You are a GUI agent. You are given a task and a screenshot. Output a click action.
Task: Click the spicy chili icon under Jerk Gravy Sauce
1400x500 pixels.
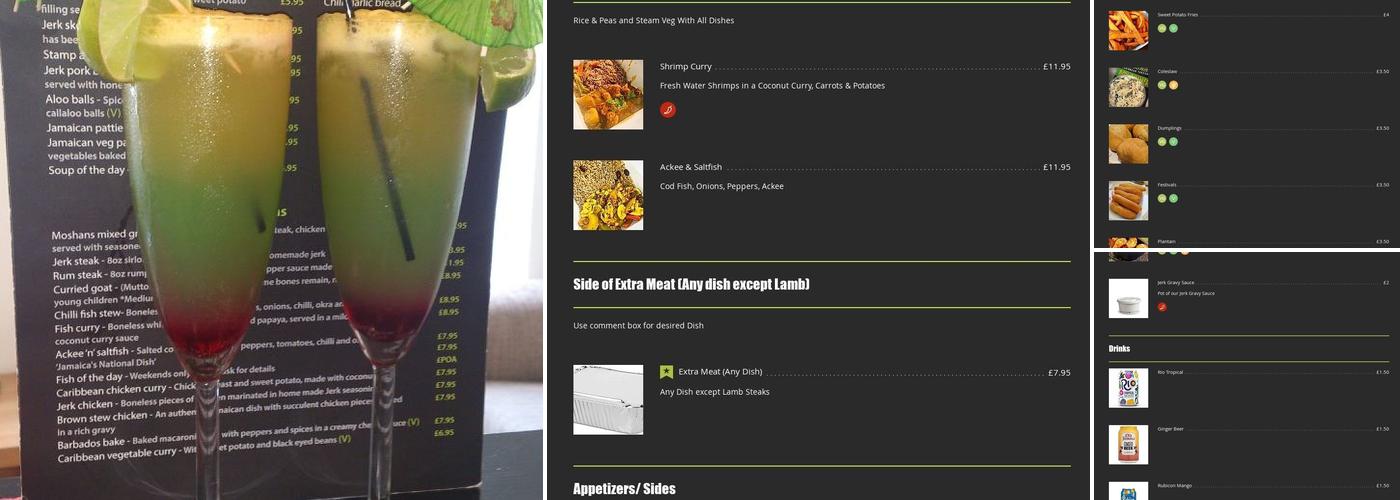[x=1162, y=307]
